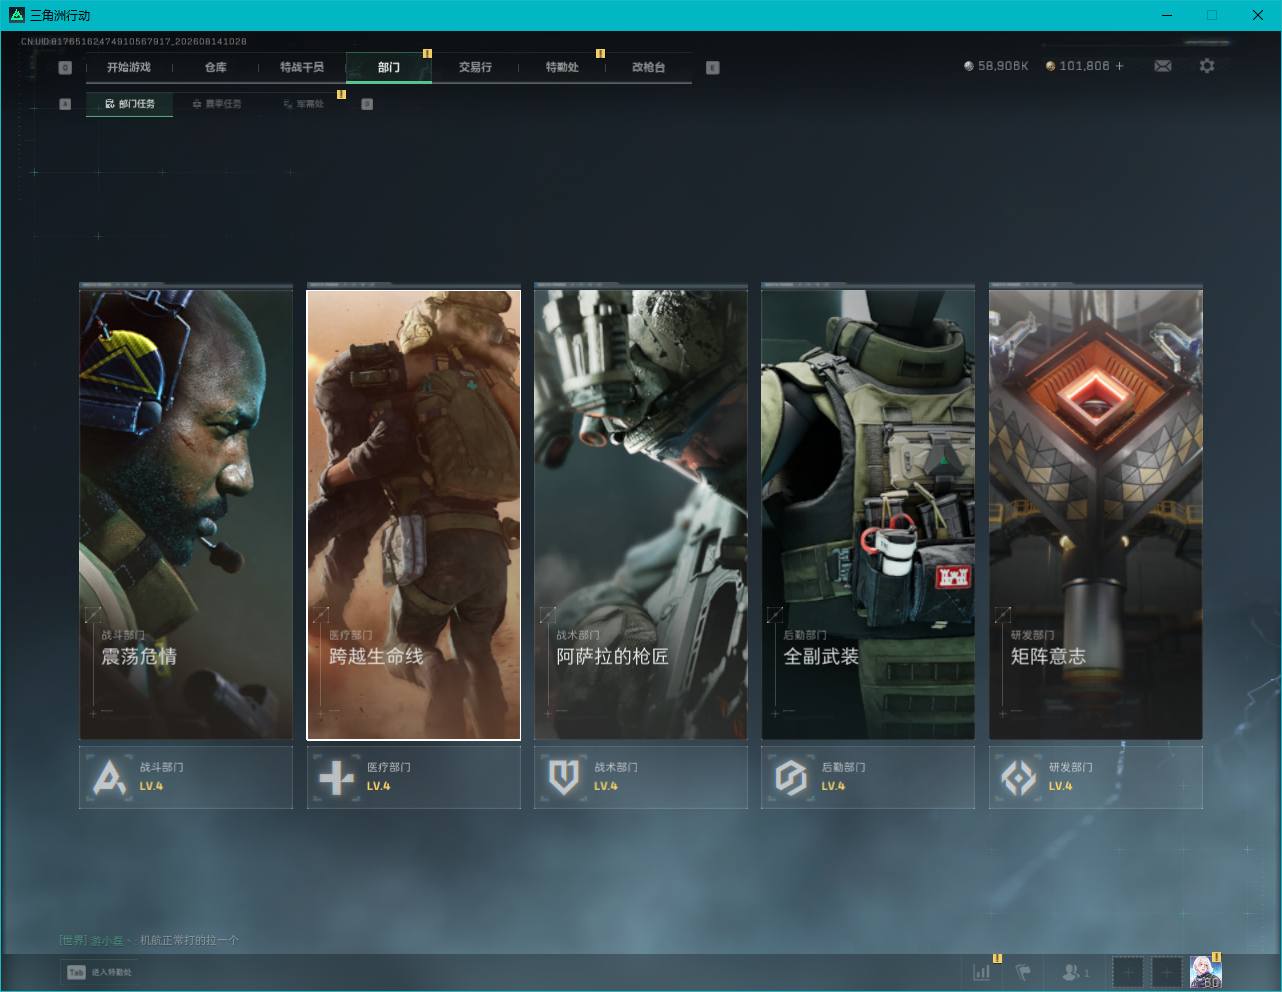The width and height of the screenshot is (1282, 992).
Task: Add currency with the plus beside 101,806
Action: pyautogui.click(x=1119, y=66)
